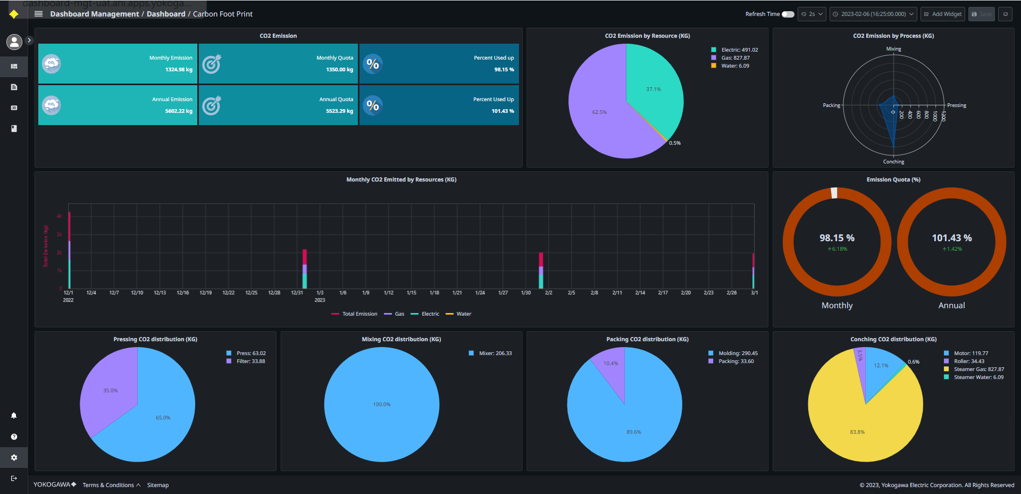Viewport: 1021px width, 494px height.
Task: Open the hamburger menu in header
Action: 38,14
